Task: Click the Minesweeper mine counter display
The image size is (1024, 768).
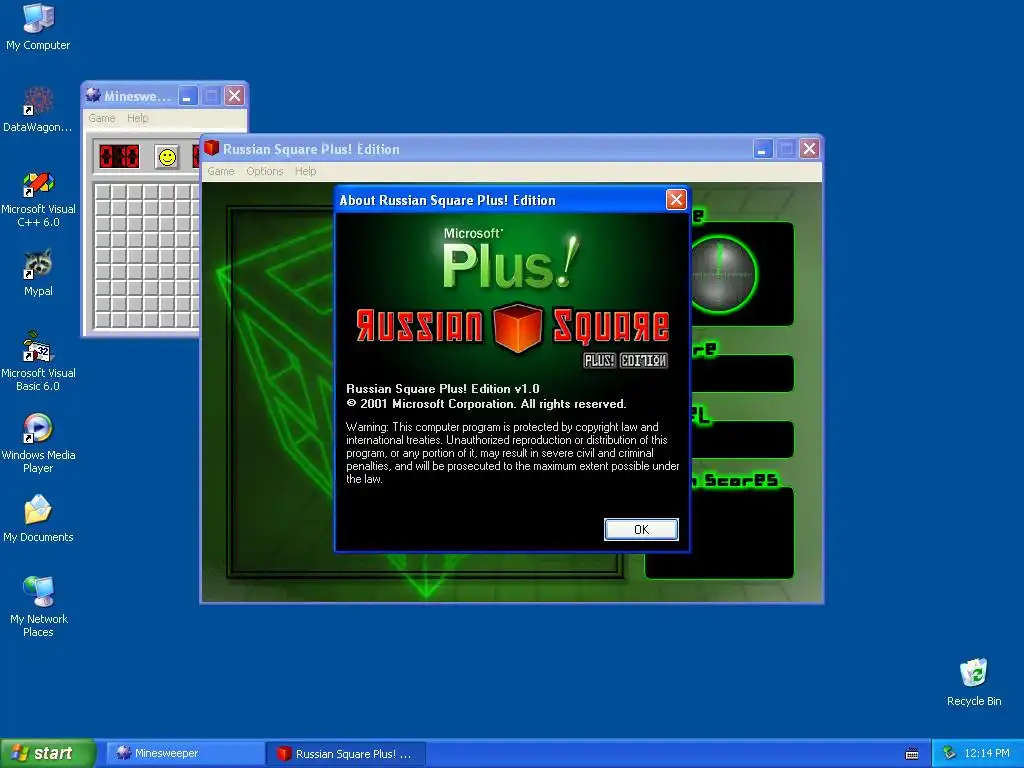Action: [119, 157]
